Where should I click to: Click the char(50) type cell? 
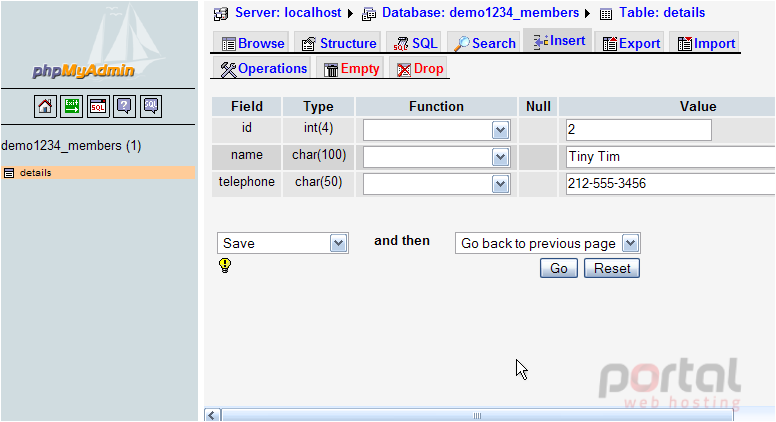tap(318, 182)
